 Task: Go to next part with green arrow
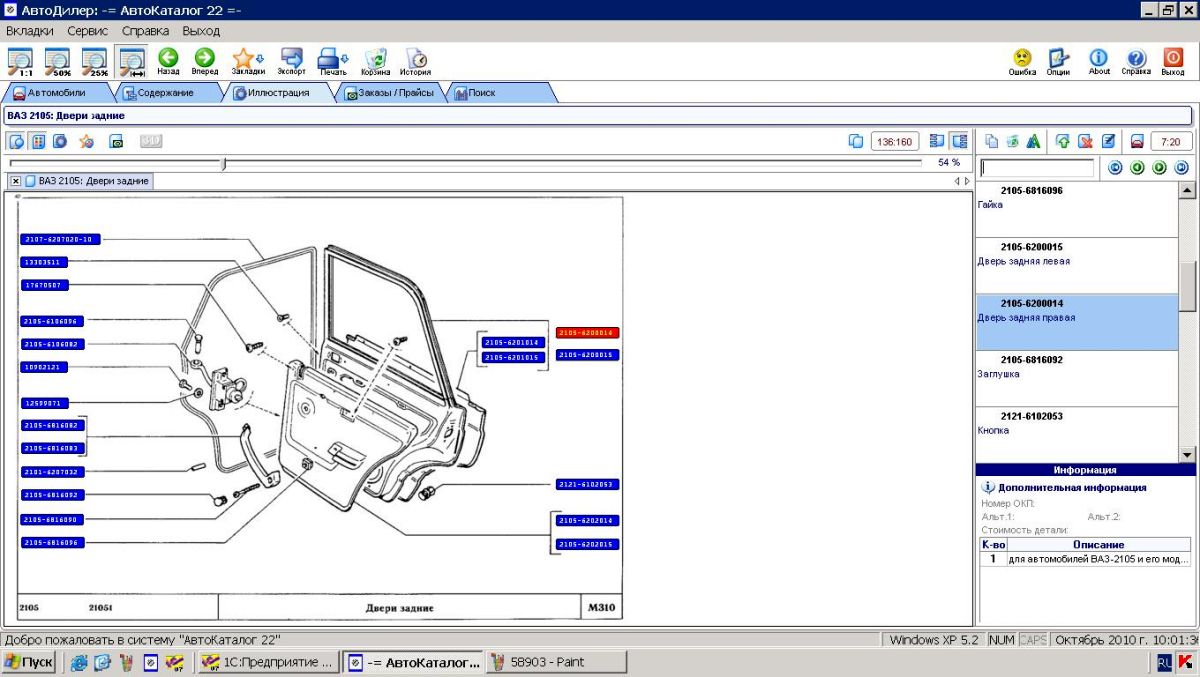[x=1159, y=168]
